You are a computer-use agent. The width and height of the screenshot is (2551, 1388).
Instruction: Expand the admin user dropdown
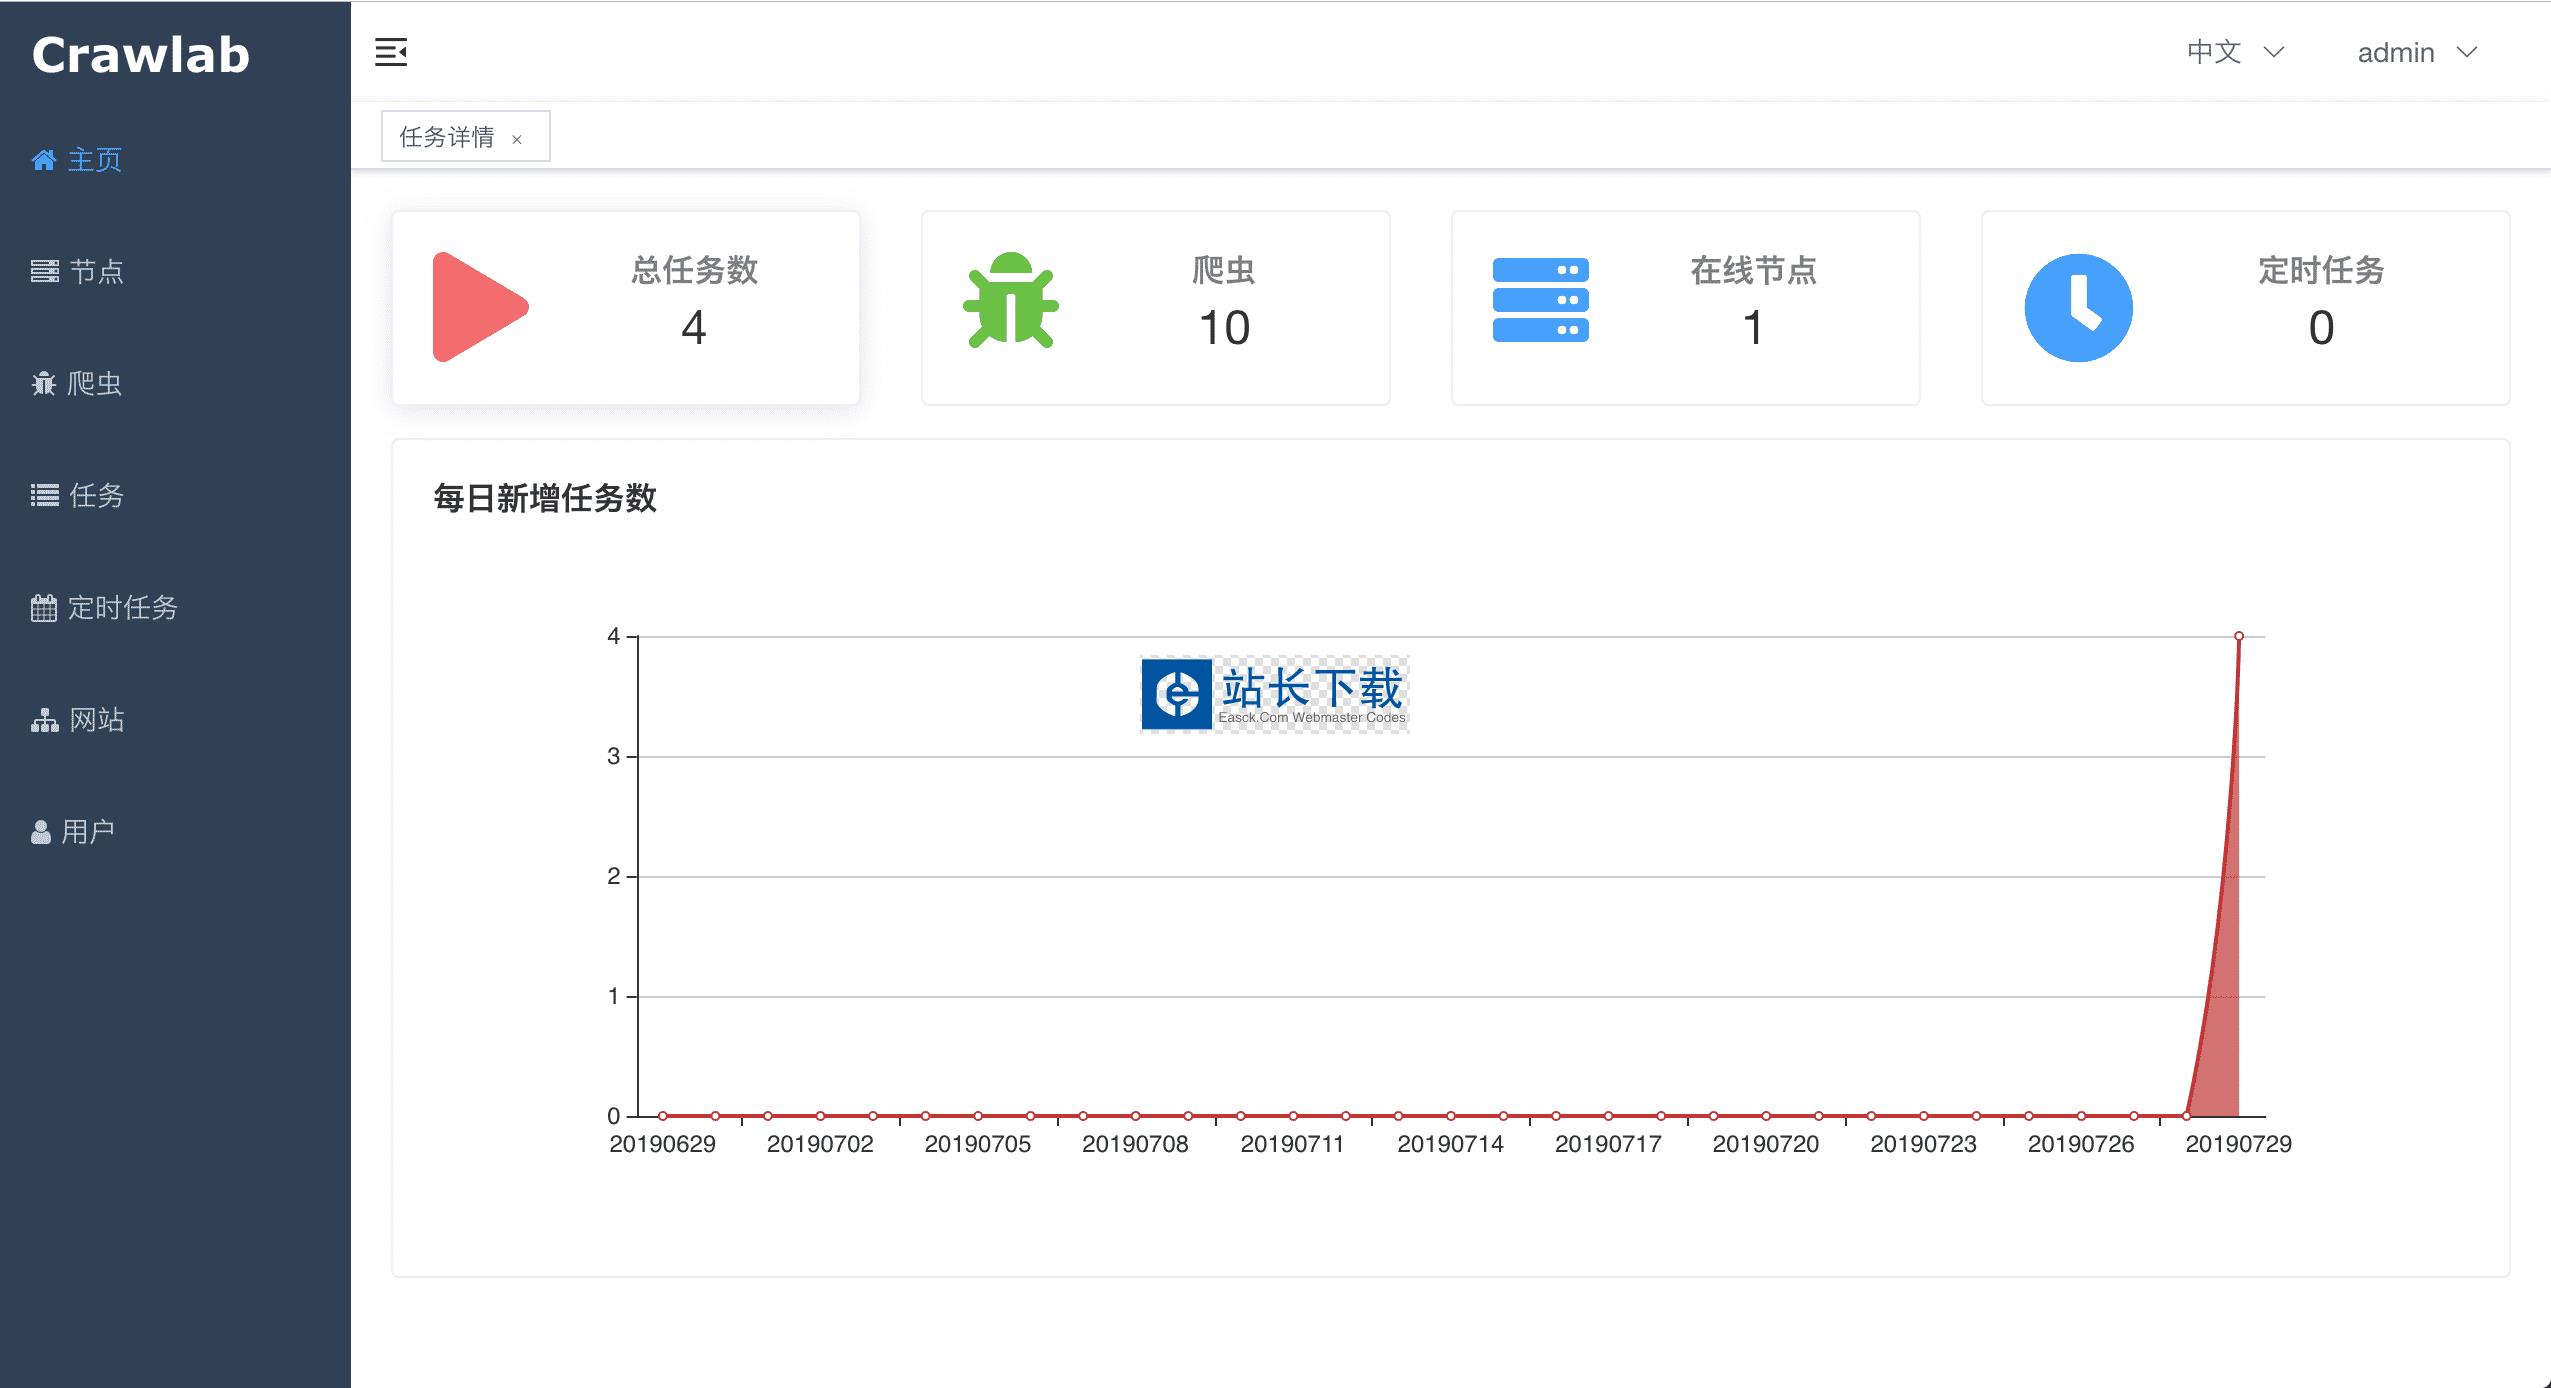[2396, 53]
